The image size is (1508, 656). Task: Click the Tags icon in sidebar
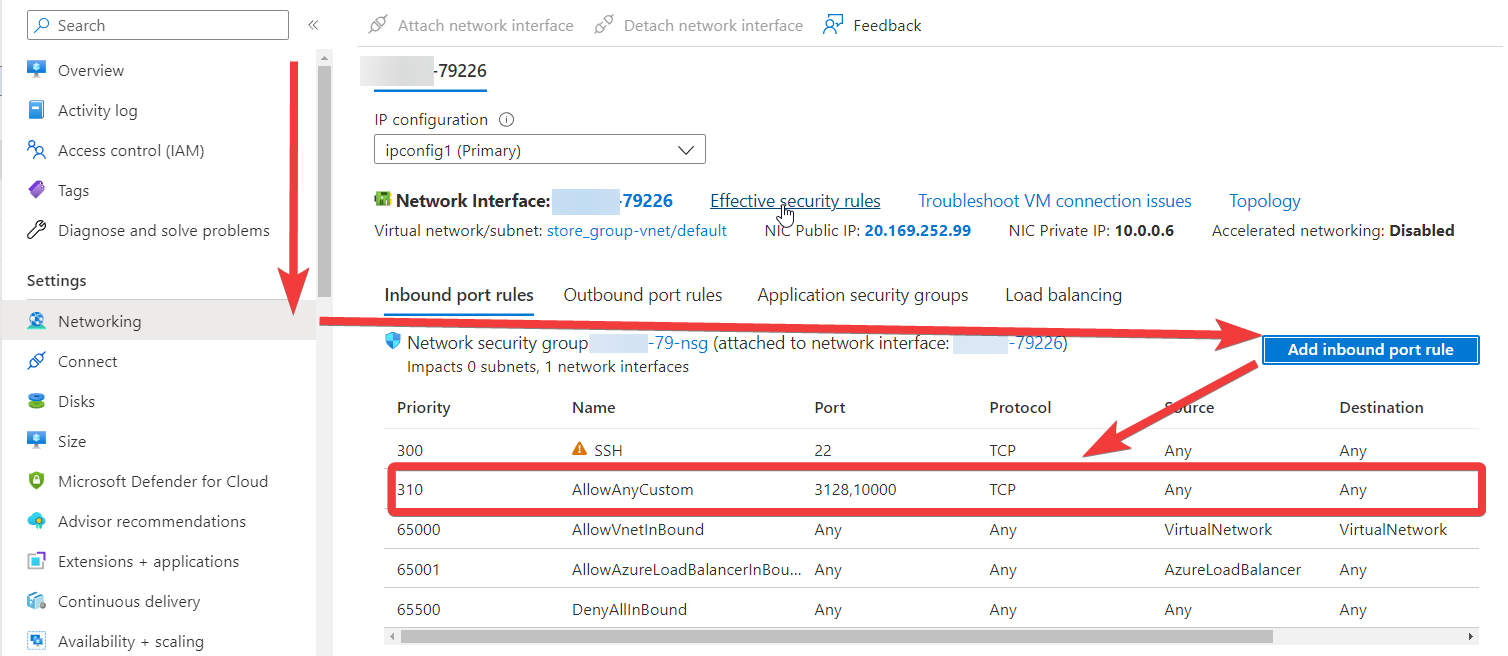click(x=37, y=190)
